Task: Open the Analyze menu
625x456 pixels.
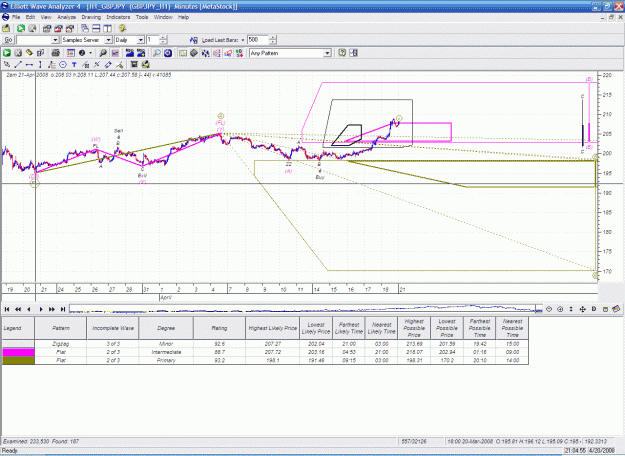Action: pos(67,17)
